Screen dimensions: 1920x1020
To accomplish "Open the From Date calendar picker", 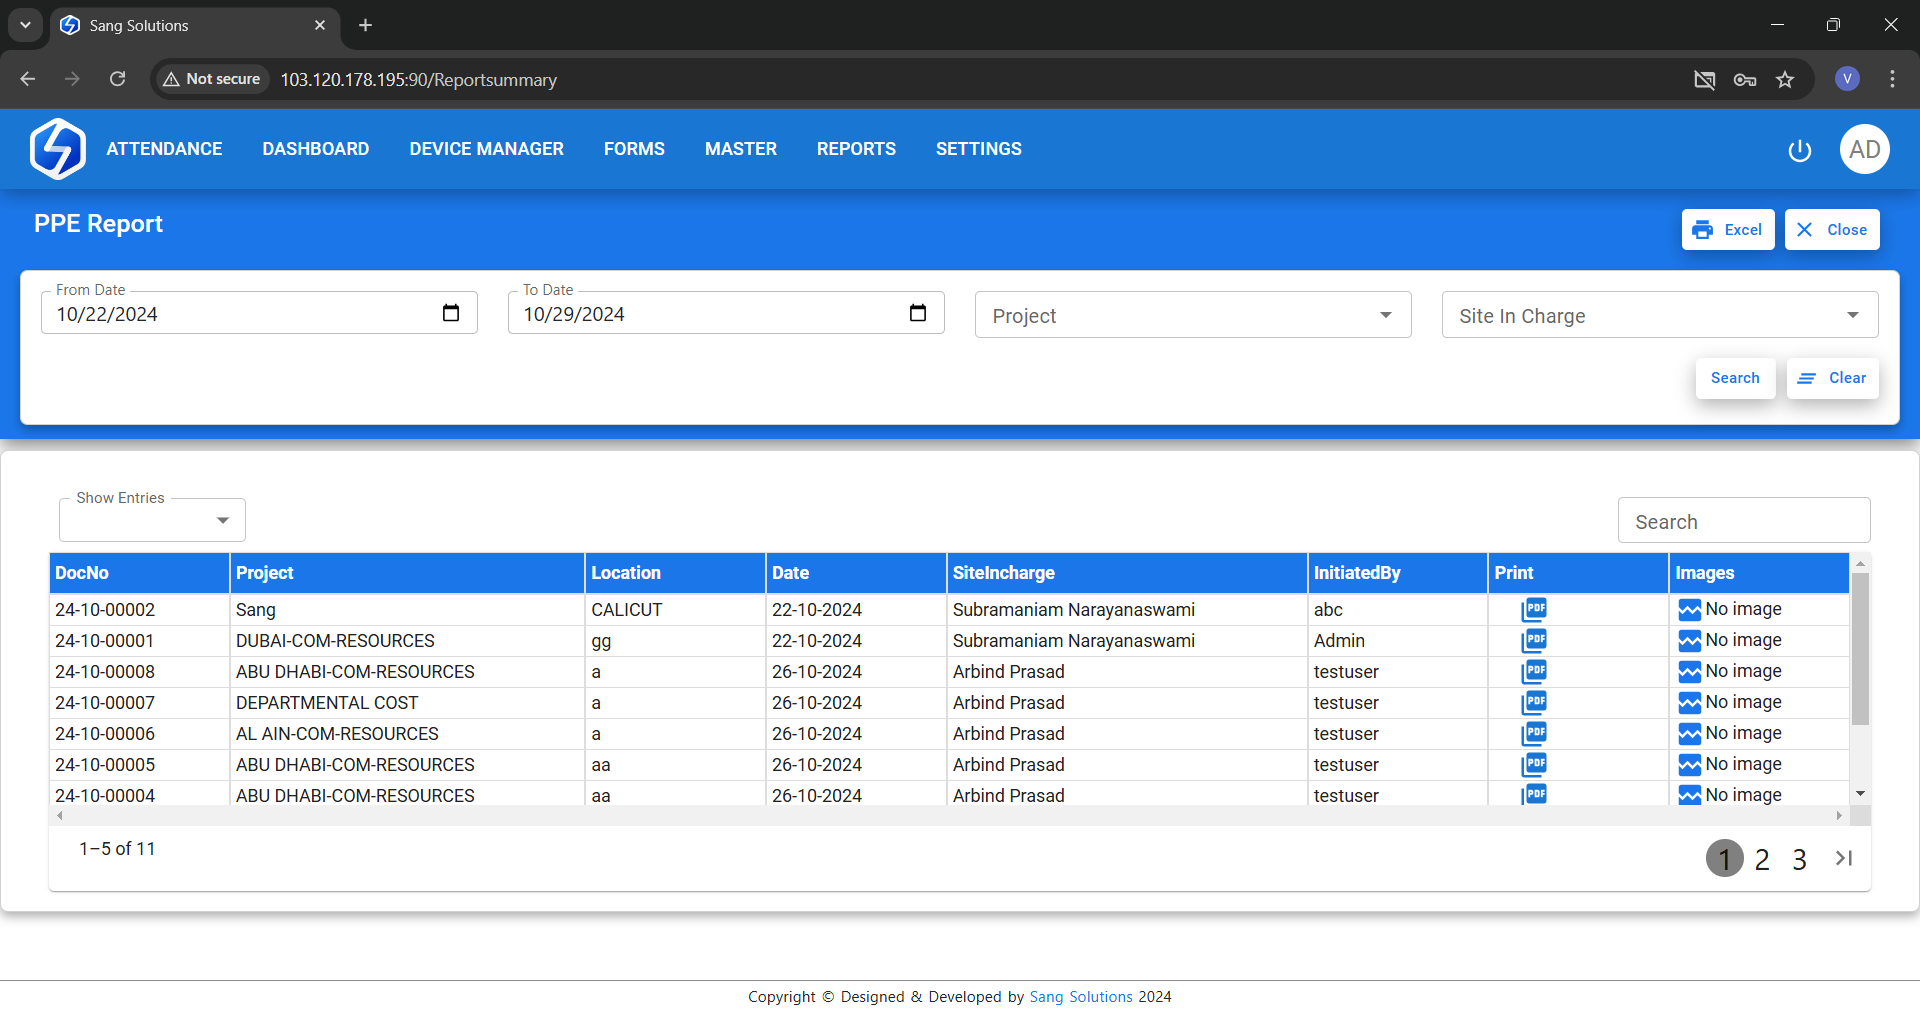I will point(451,313).
